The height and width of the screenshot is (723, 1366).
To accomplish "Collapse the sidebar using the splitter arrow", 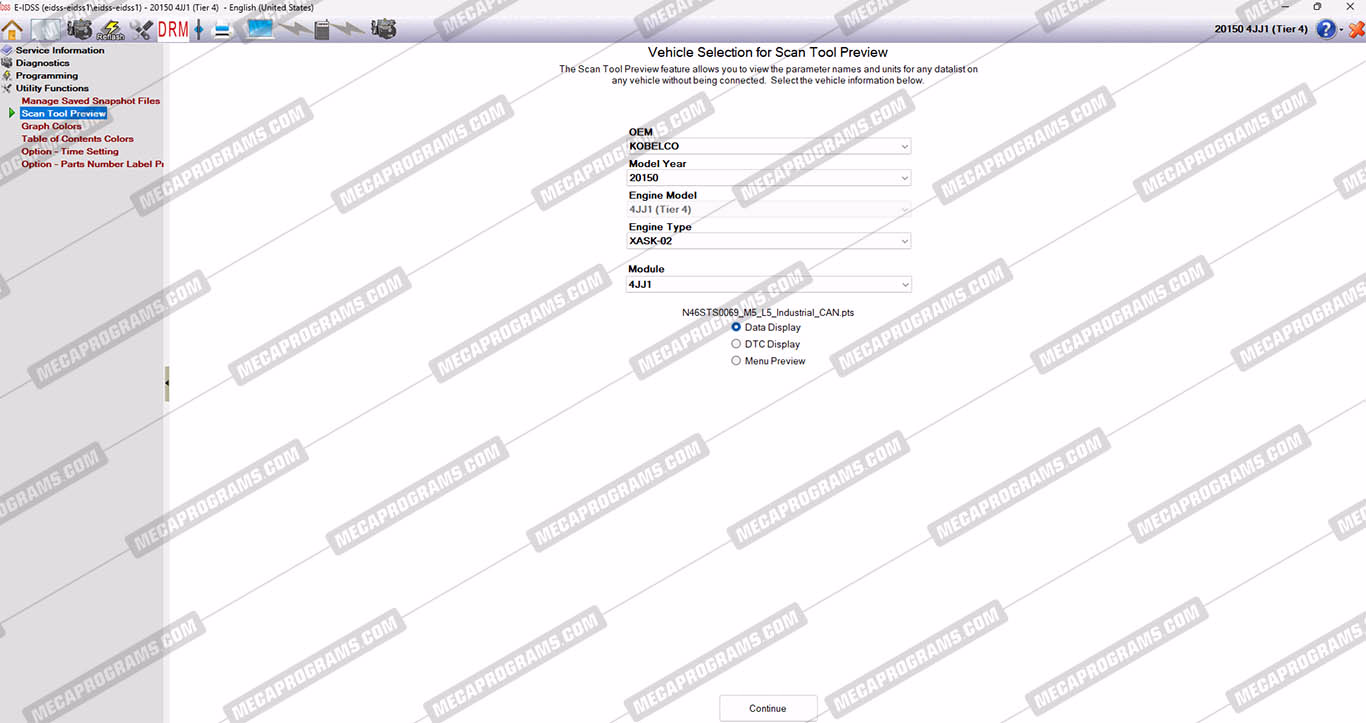I will (167, 383).
